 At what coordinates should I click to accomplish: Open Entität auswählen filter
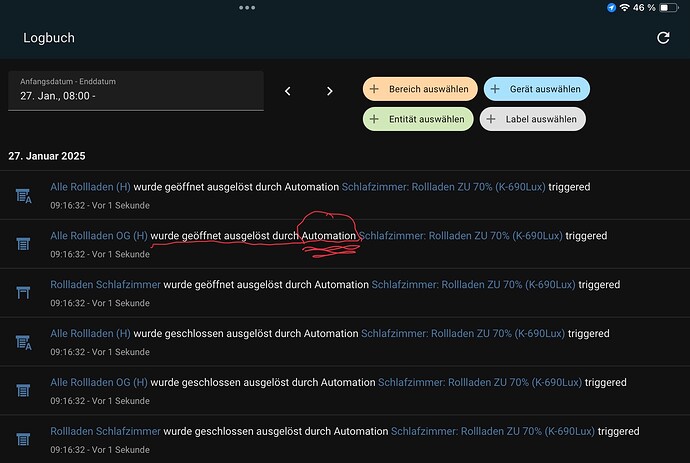418,119
